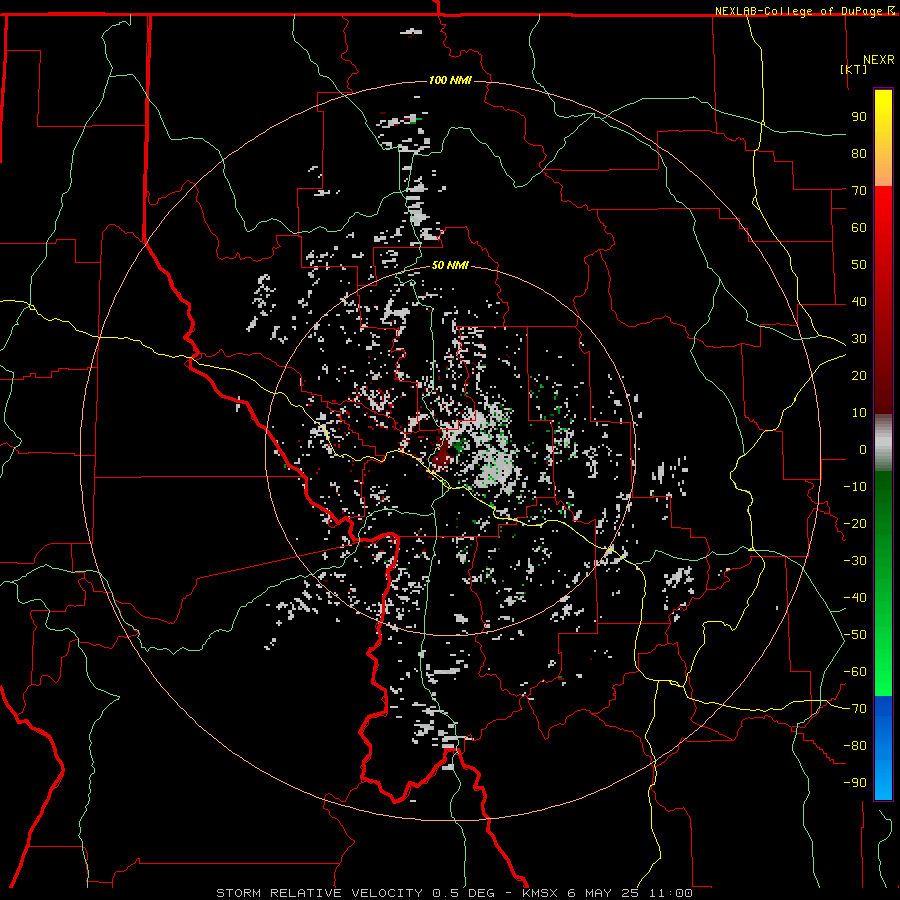Viewport: 900px width, 900px height.
Task: Click the 100 NMI range ring label
Action: click(x=450, y=80)
